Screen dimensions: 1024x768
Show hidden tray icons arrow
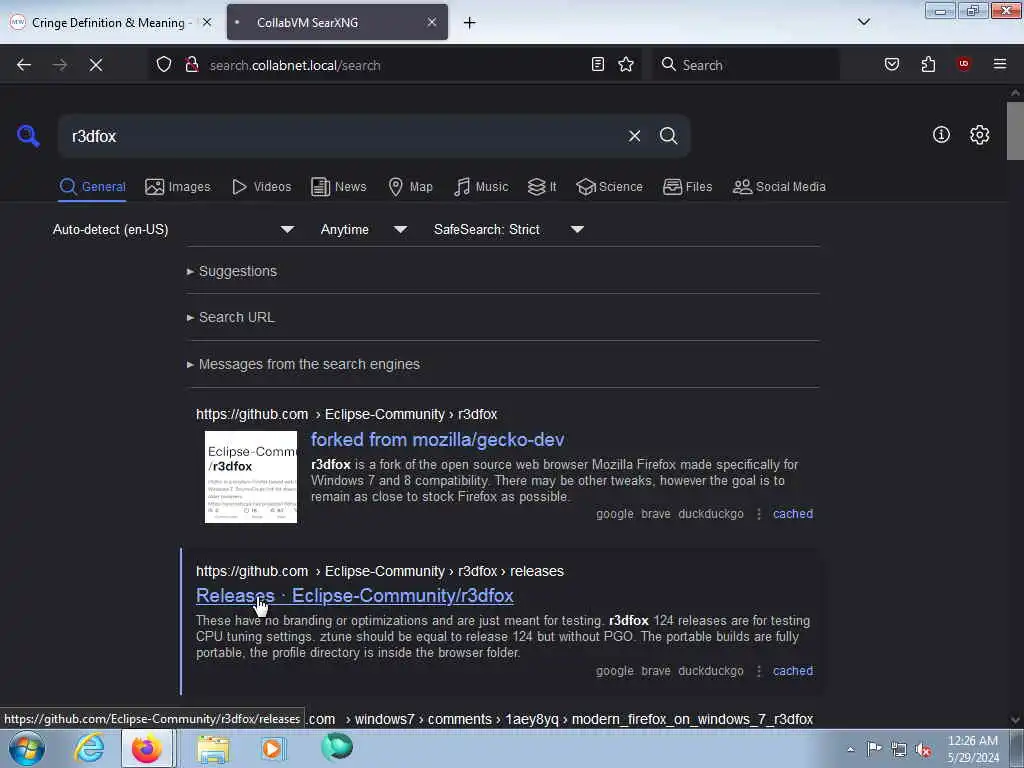tap(850, 749)
